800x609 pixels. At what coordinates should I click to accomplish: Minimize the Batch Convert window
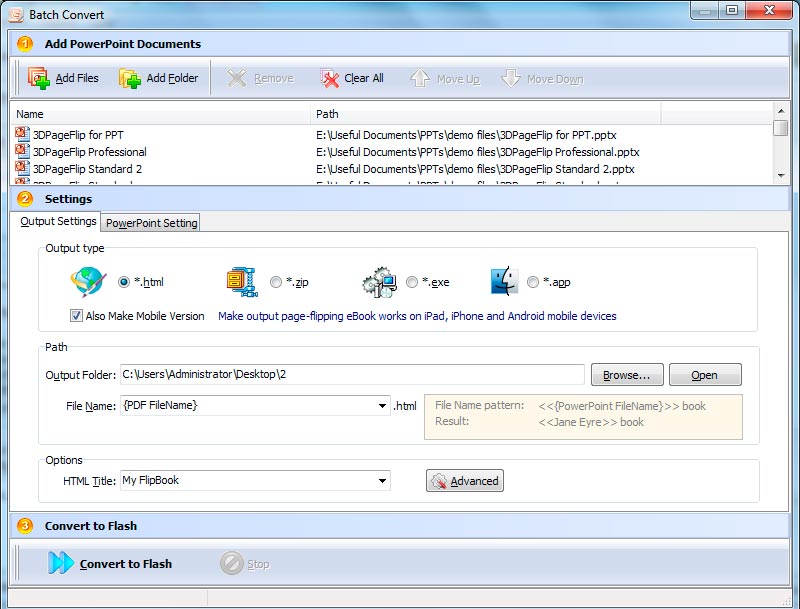click(705, 10)
